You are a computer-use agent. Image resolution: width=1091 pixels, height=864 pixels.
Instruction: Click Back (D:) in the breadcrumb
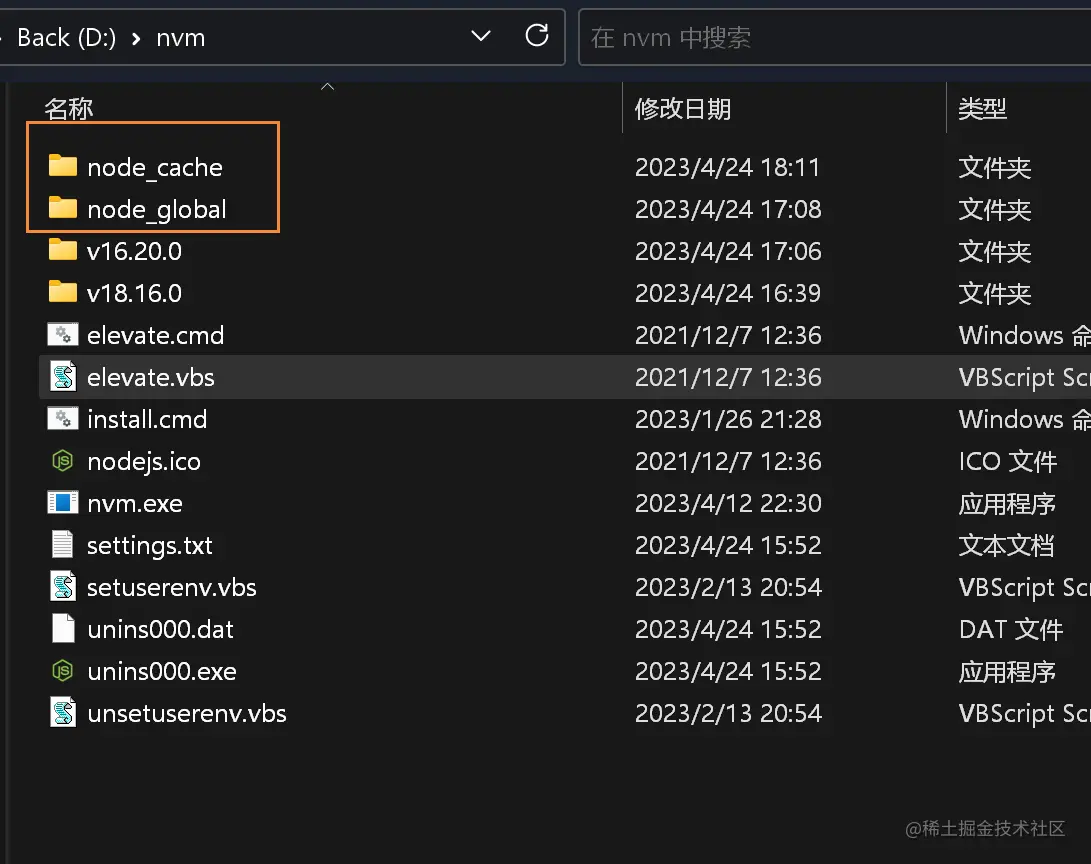pyautogui.click(x=66, y=38)
